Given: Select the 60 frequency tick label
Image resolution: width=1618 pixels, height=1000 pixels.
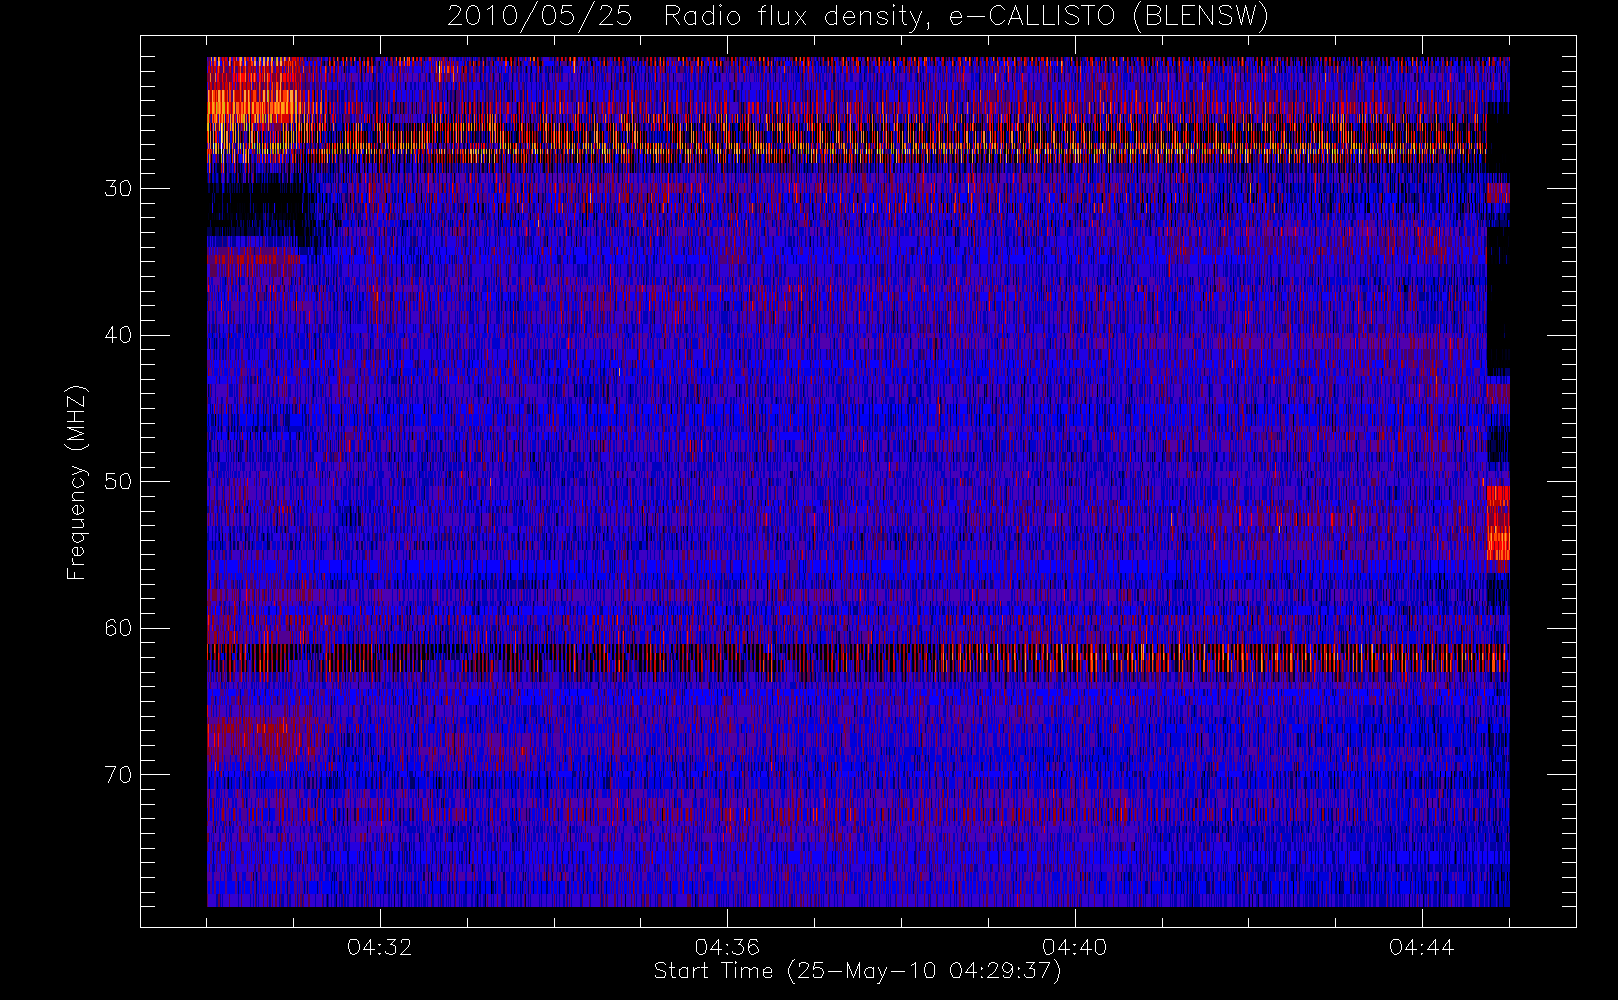Looking at the screenshot, I should [x=118, y=628].
